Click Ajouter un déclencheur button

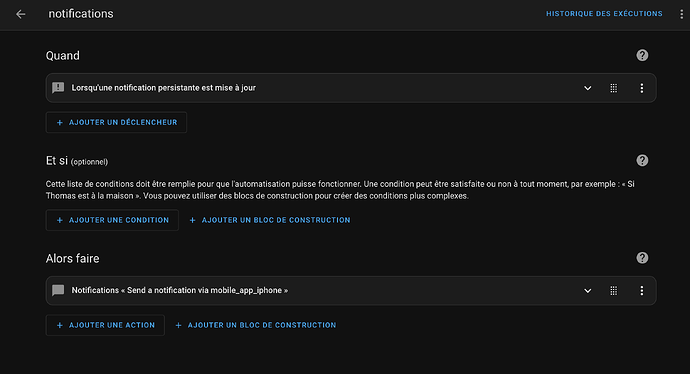click(116, 122)
